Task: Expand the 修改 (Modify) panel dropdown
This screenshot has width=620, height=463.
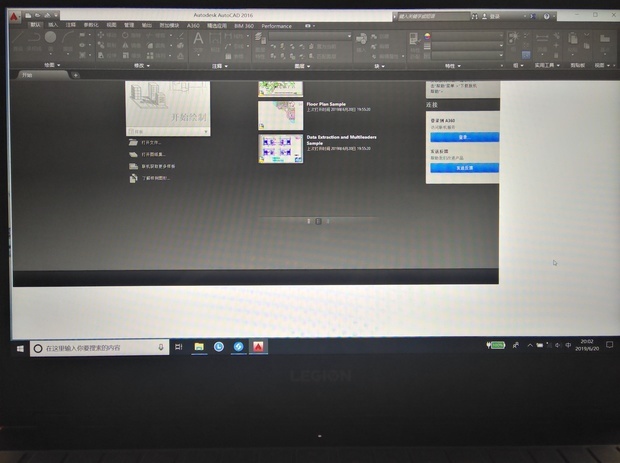Action: click(x=139, y=66)
